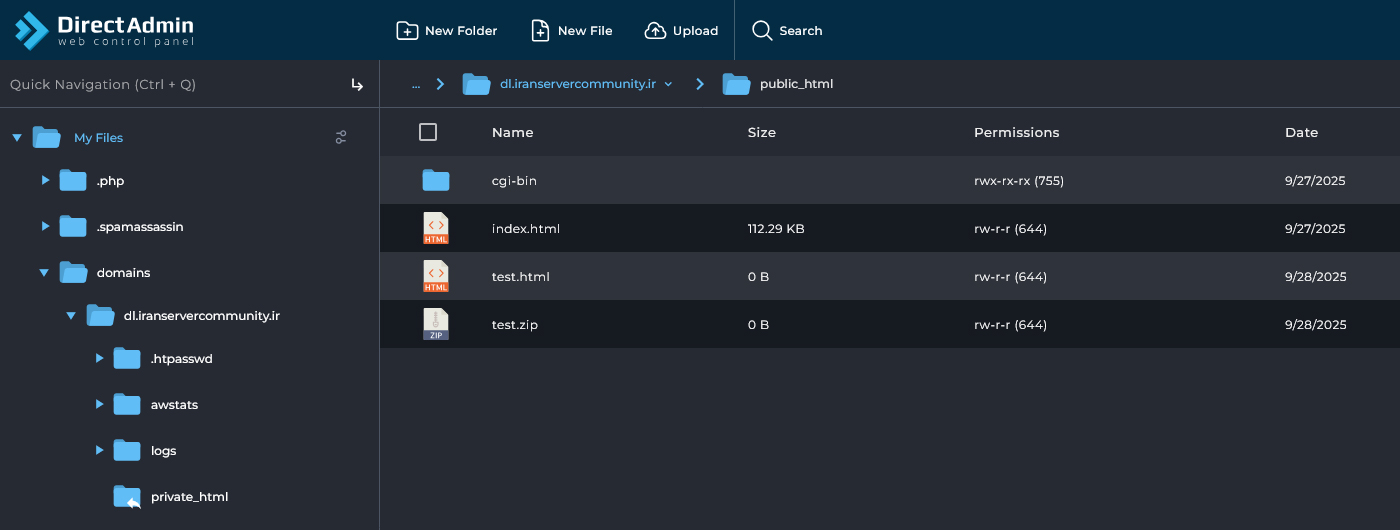This screenshot has height=530, width=1400.
Task: Click the New File icon
Action: point(540,31)
